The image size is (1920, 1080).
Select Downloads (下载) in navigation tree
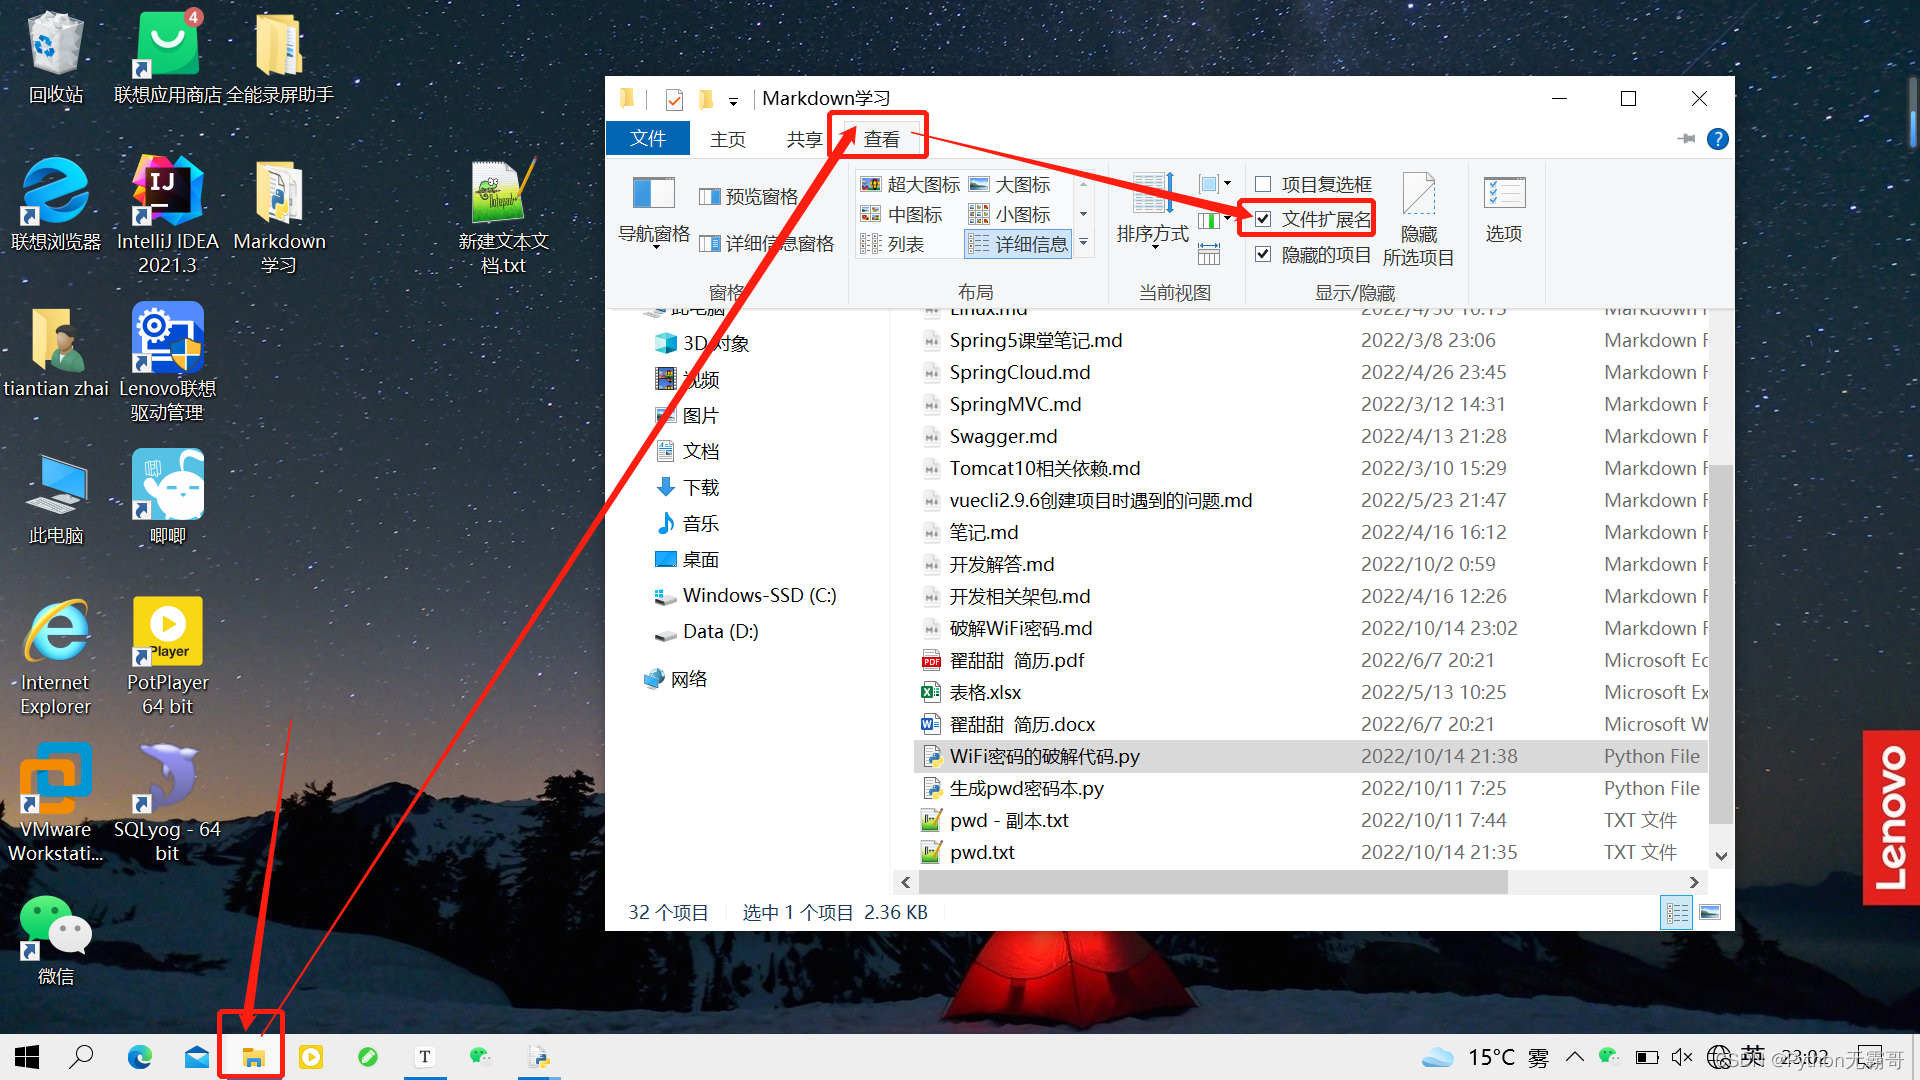700,487
